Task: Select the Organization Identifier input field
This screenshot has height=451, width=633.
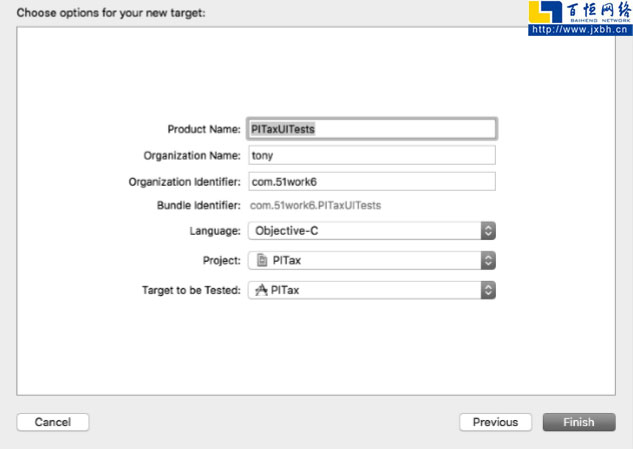Action: click(371, 181)
